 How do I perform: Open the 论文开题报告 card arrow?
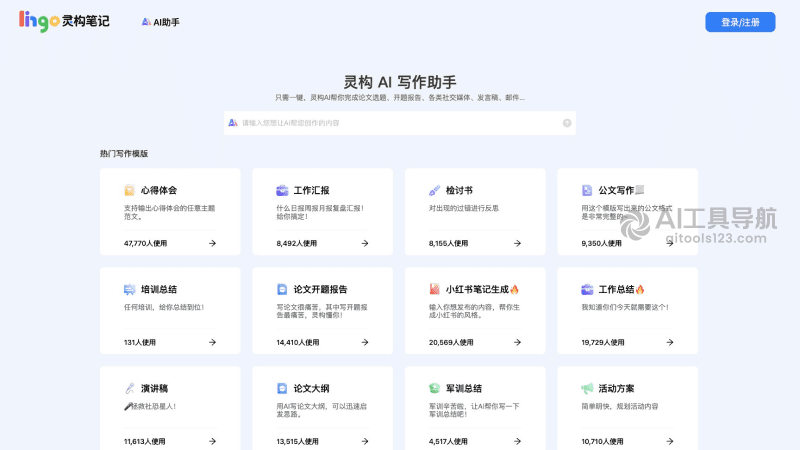click(365, 342)
